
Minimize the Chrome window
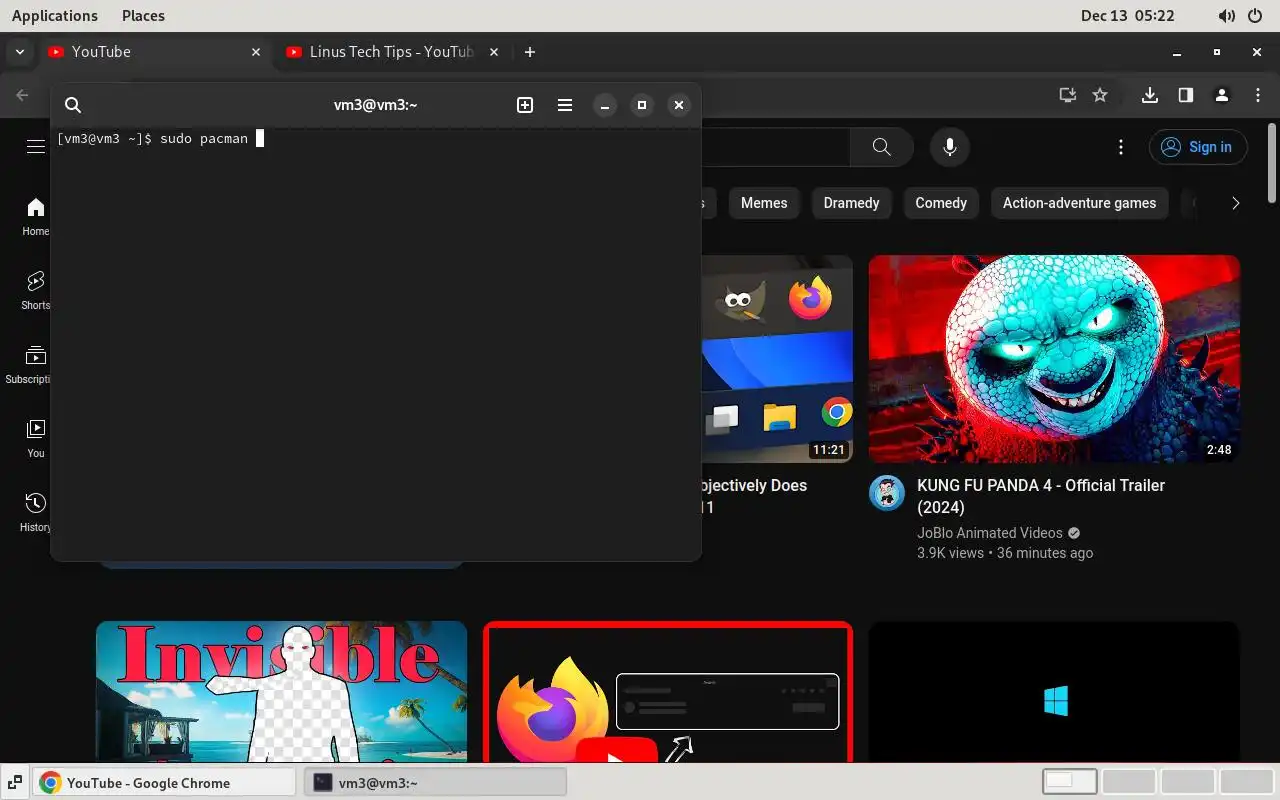(1177, 52)
